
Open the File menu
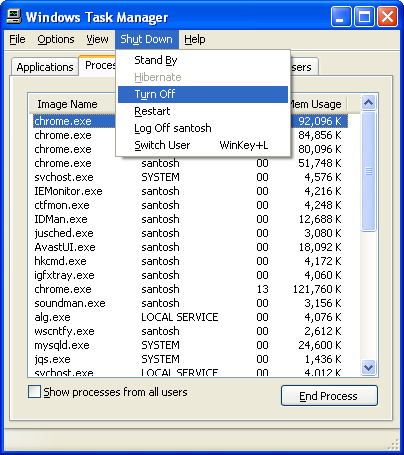[17, 39]
